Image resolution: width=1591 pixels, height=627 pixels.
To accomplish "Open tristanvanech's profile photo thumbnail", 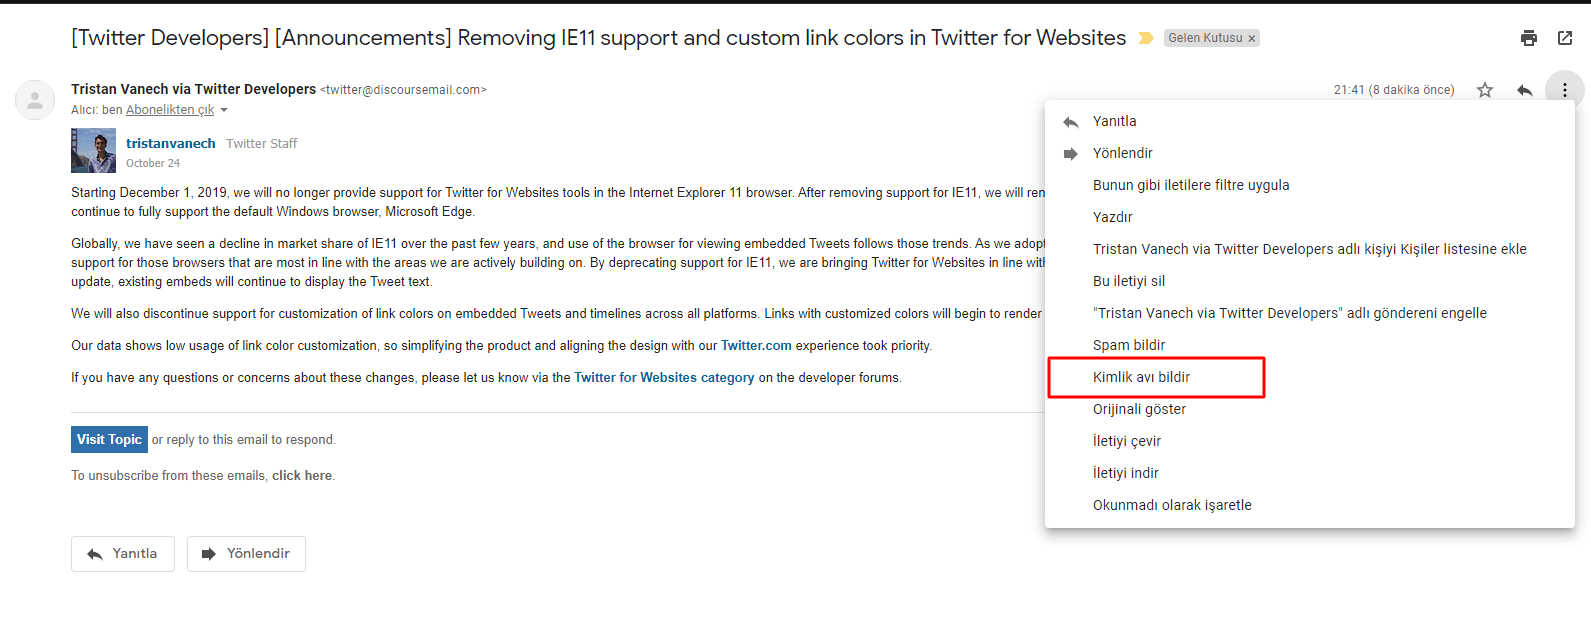I will pyautogui.click(x=93, y=151).
